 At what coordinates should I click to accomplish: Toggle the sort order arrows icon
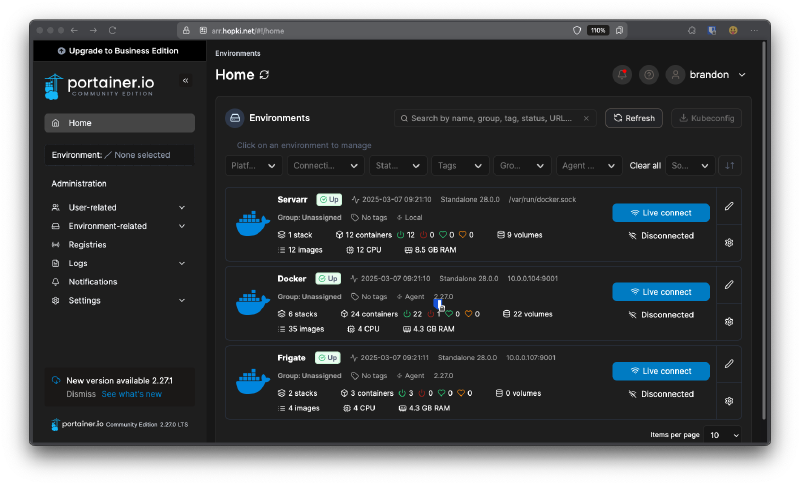coord(730,165)
